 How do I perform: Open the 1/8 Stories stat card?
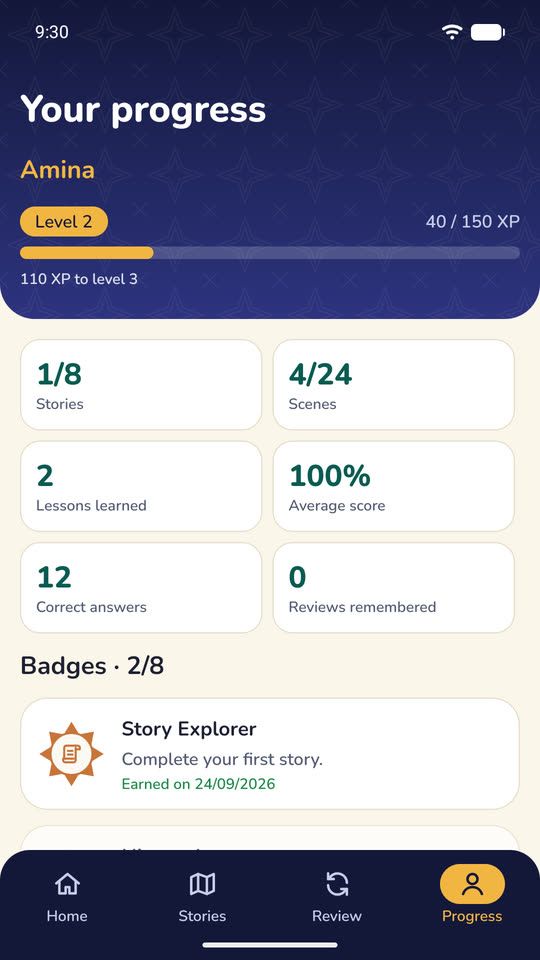141,384
